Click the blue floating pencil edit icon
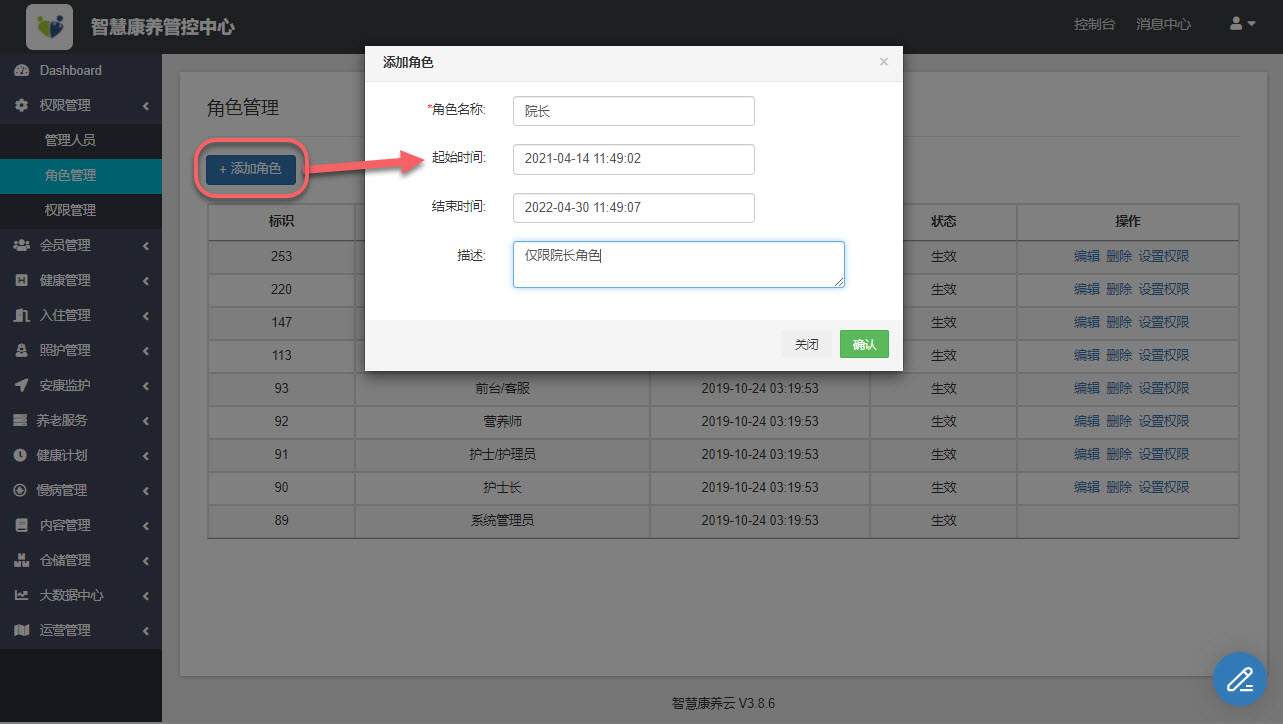 click(1239, 680)
